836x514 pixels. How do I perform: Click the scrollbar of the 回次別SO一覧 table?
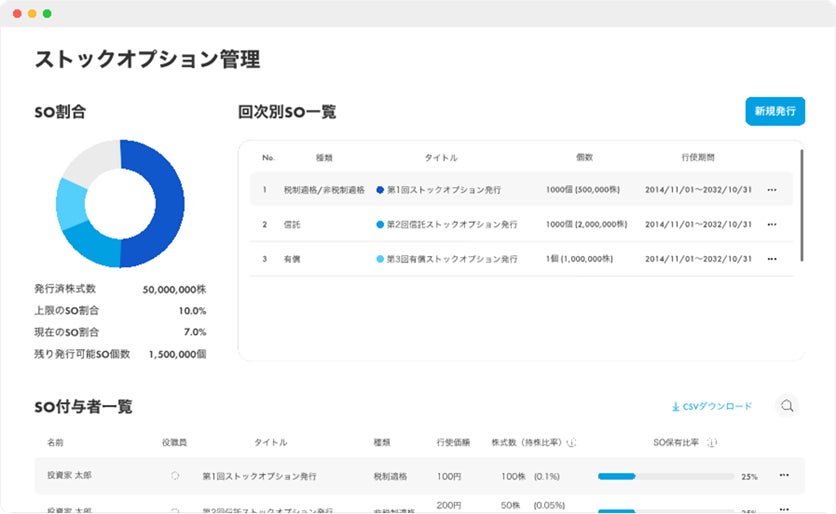pyautogui.click(x=802, y=205)
